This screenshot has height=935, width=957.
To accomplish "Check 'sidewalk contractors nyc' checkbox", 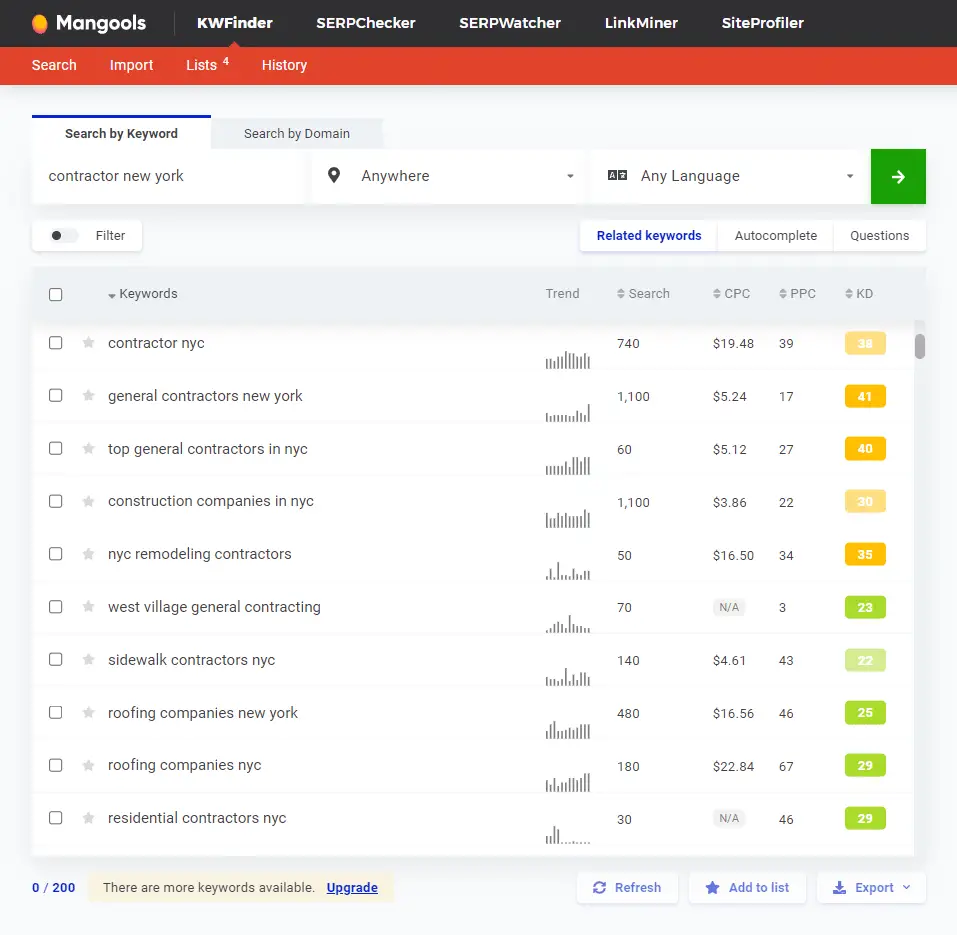I will pyautogui.click(x=56, y=659).
